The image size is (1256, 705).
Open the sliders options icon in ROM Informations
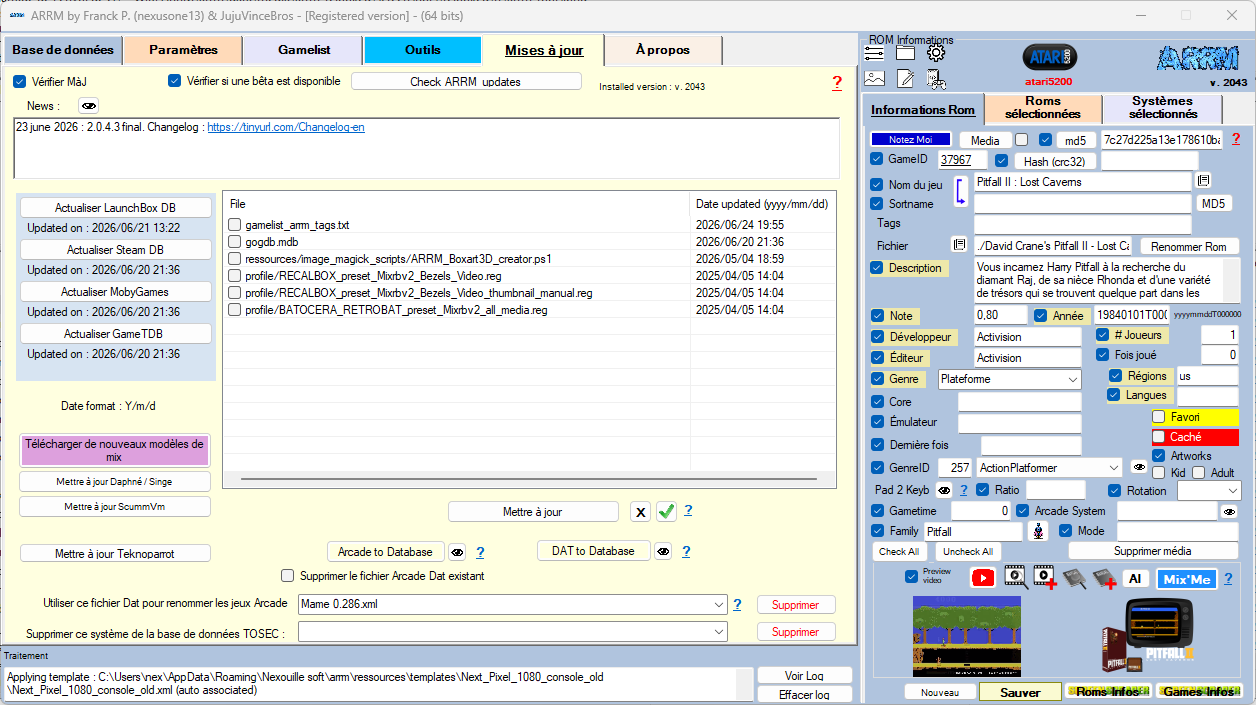click(874, 53)
